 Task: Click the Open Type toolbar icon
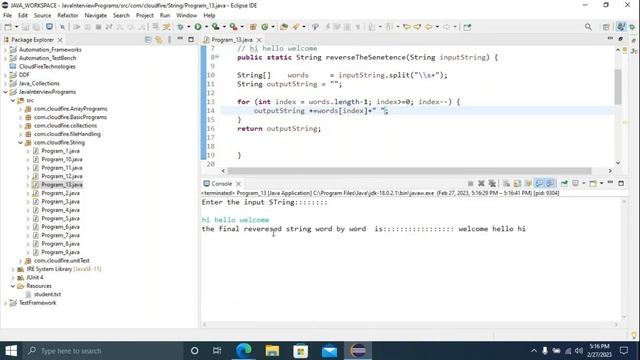pos(284,27)
